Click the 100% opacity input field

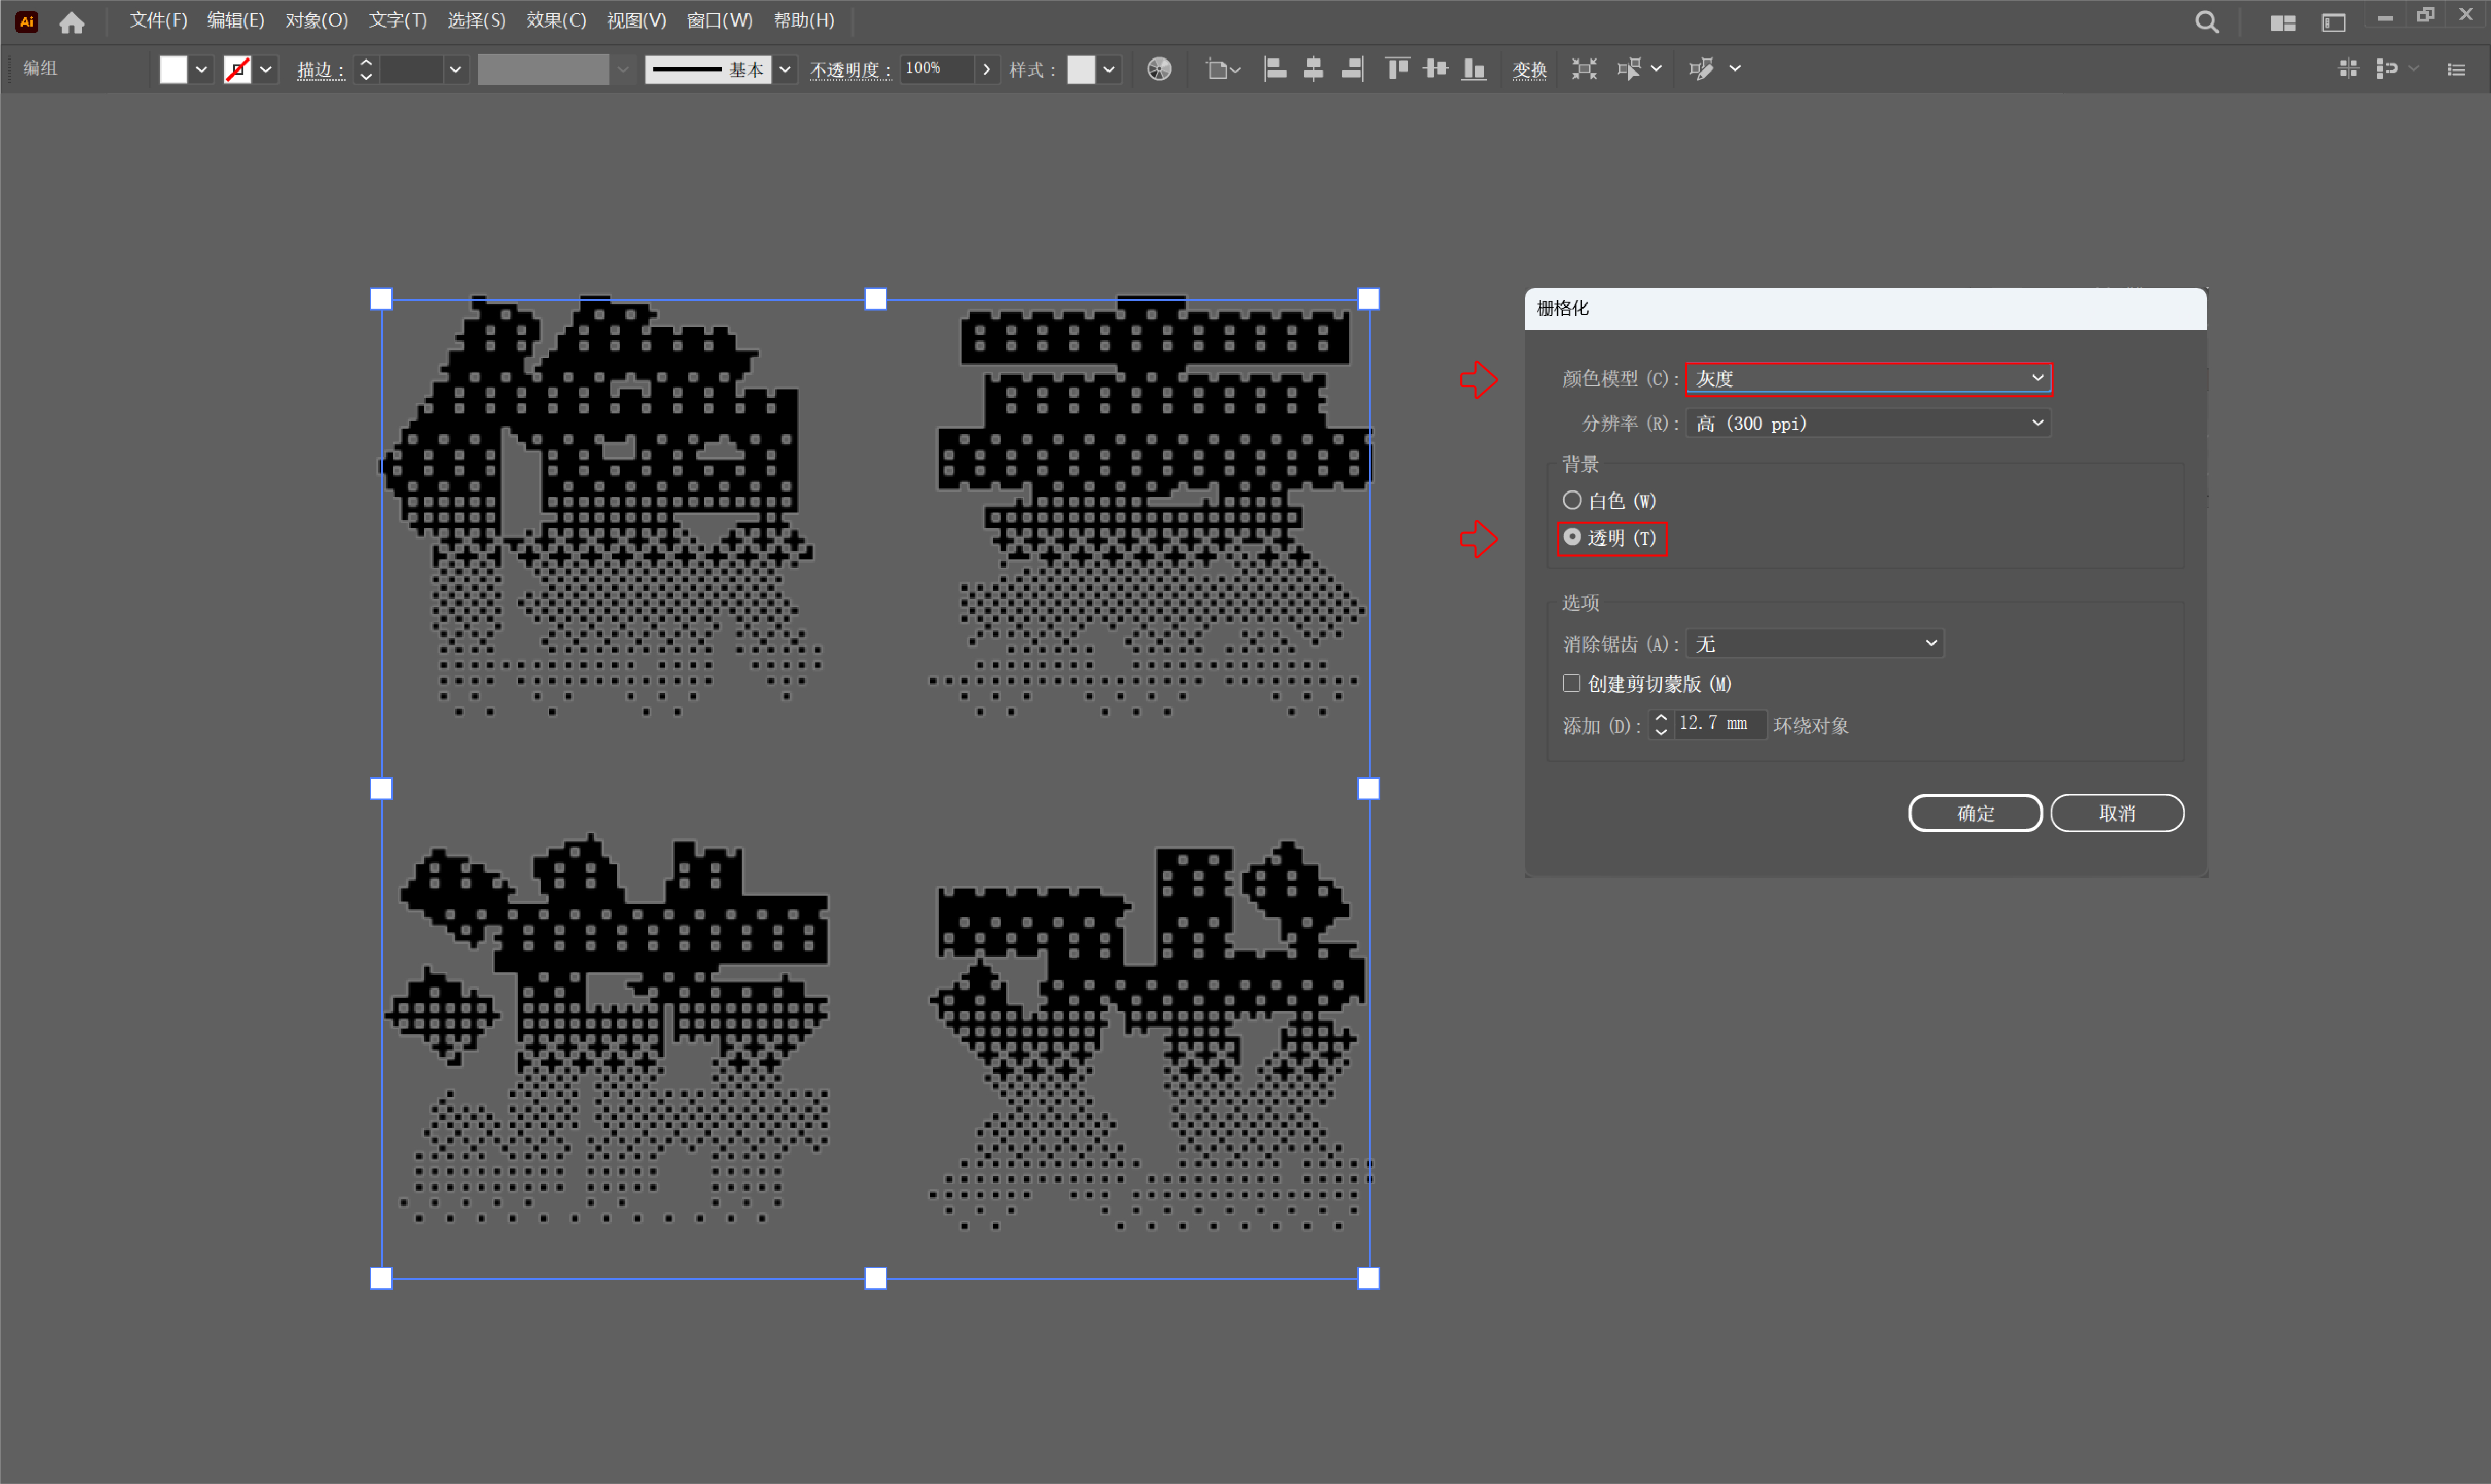click(937, 69)
